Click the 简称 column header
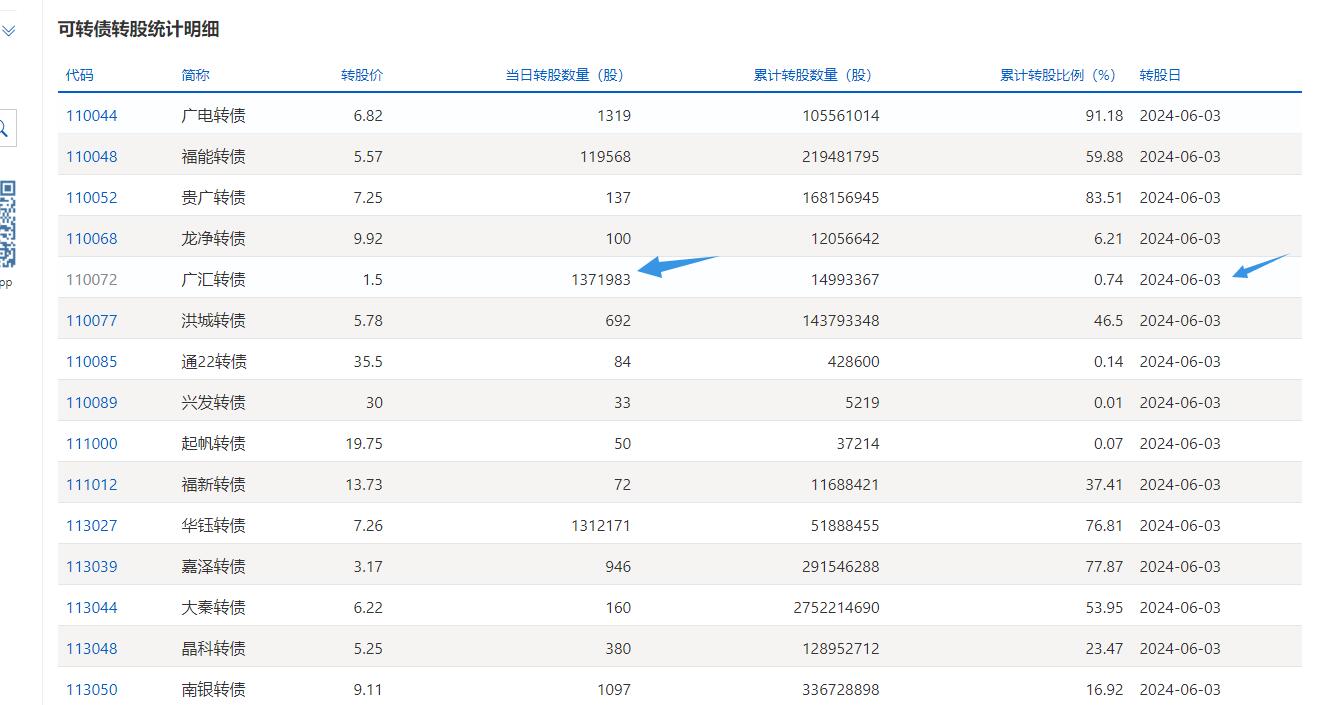 point(196,75)
